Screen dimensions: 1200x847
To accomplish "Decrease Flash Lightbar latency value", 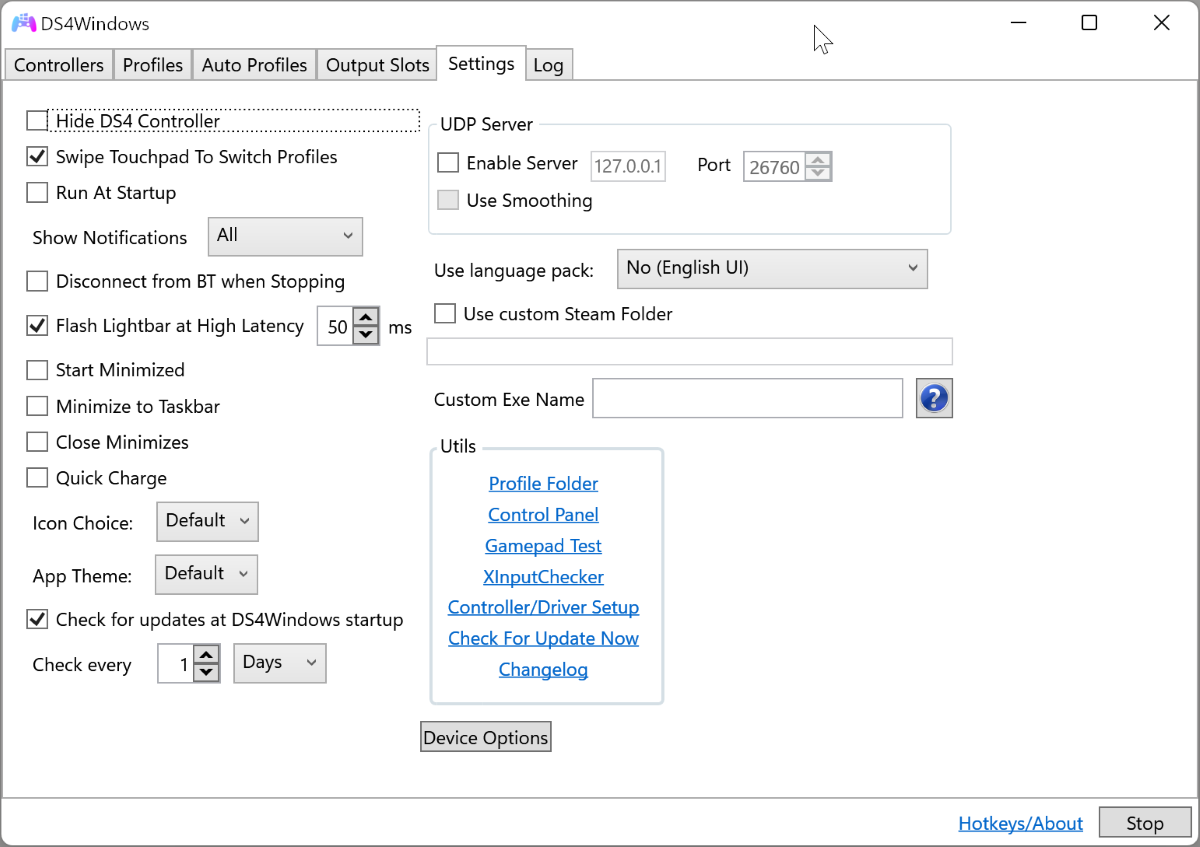I will [x=366, y=335].
